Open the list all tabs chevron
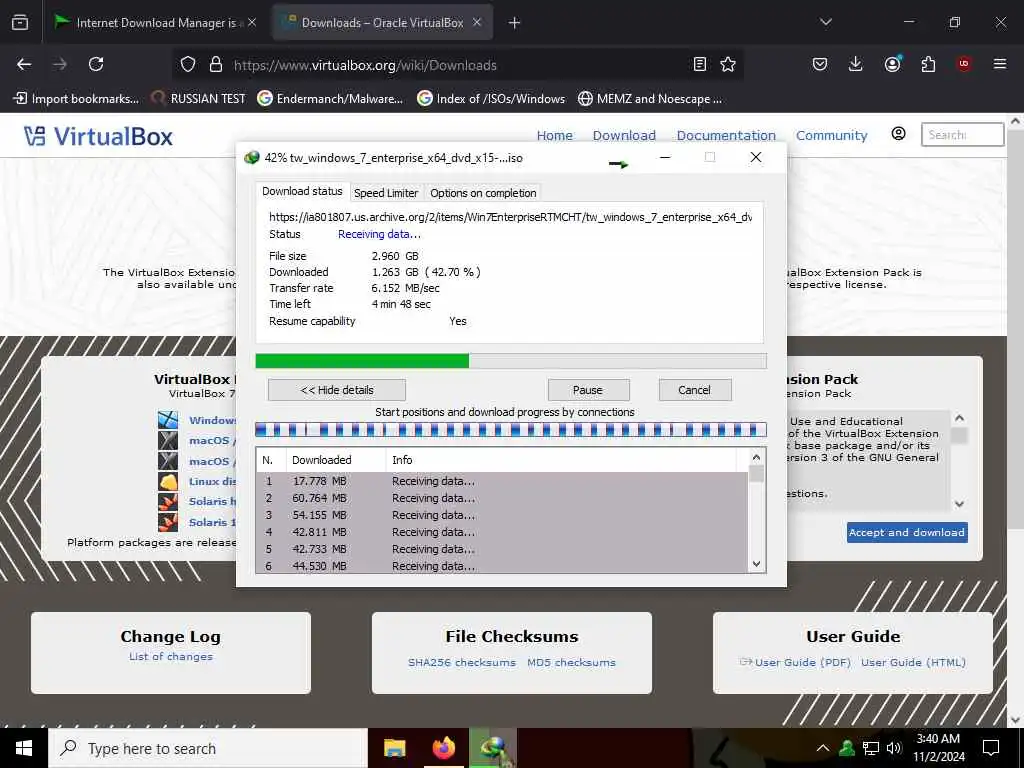 pos(825,22)
